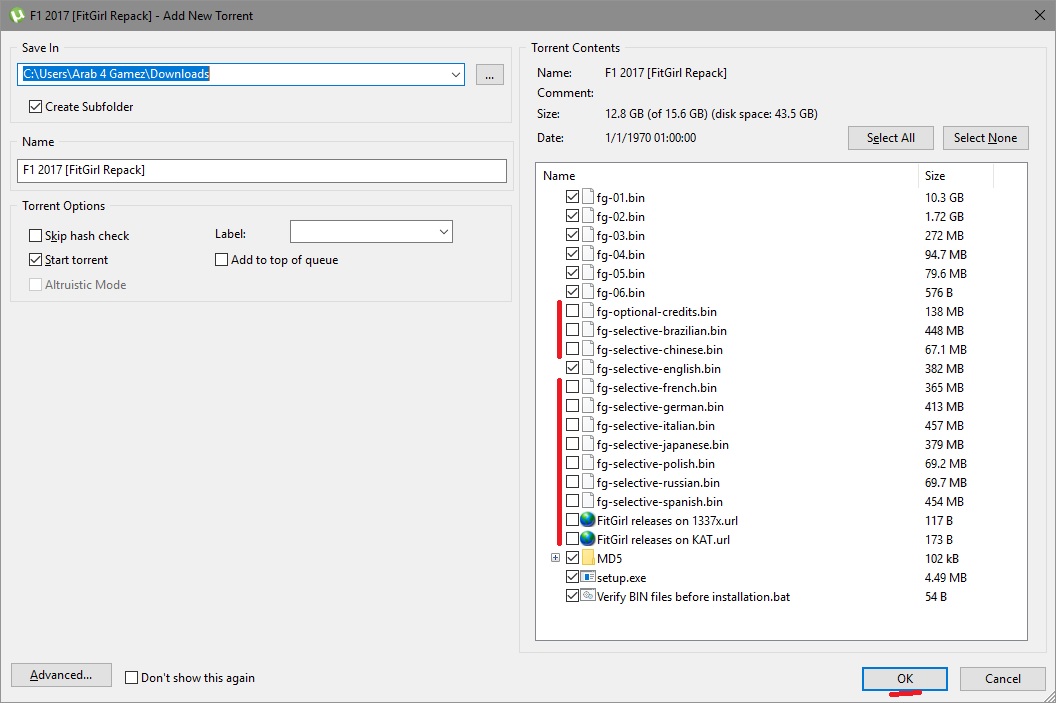Uncheck the setup.exe checkbox
Screen dimensions: 1056x703
click(x=572, y=577)
